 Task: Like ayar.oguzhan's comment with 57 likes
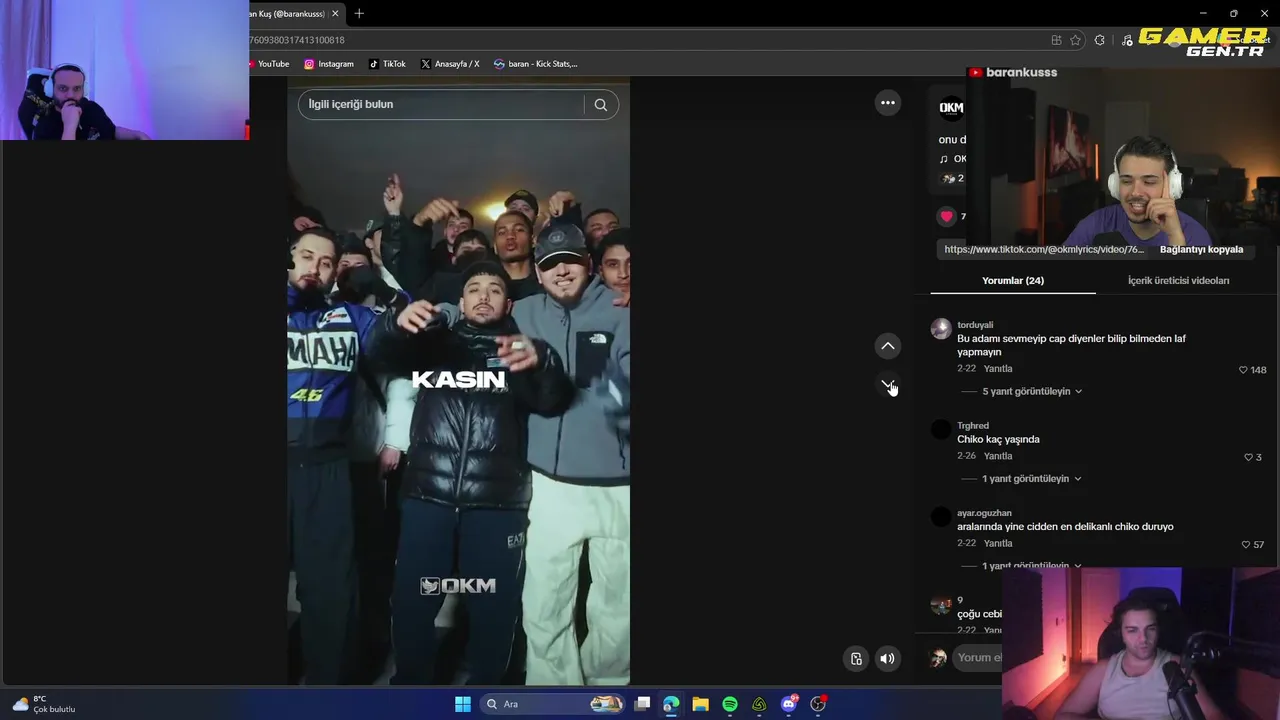[x=1245, y=545]
